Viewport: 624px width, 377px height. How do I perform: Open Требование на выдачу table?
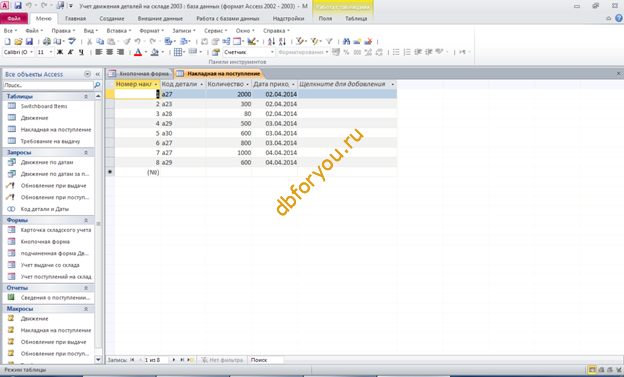coord(50,141)
